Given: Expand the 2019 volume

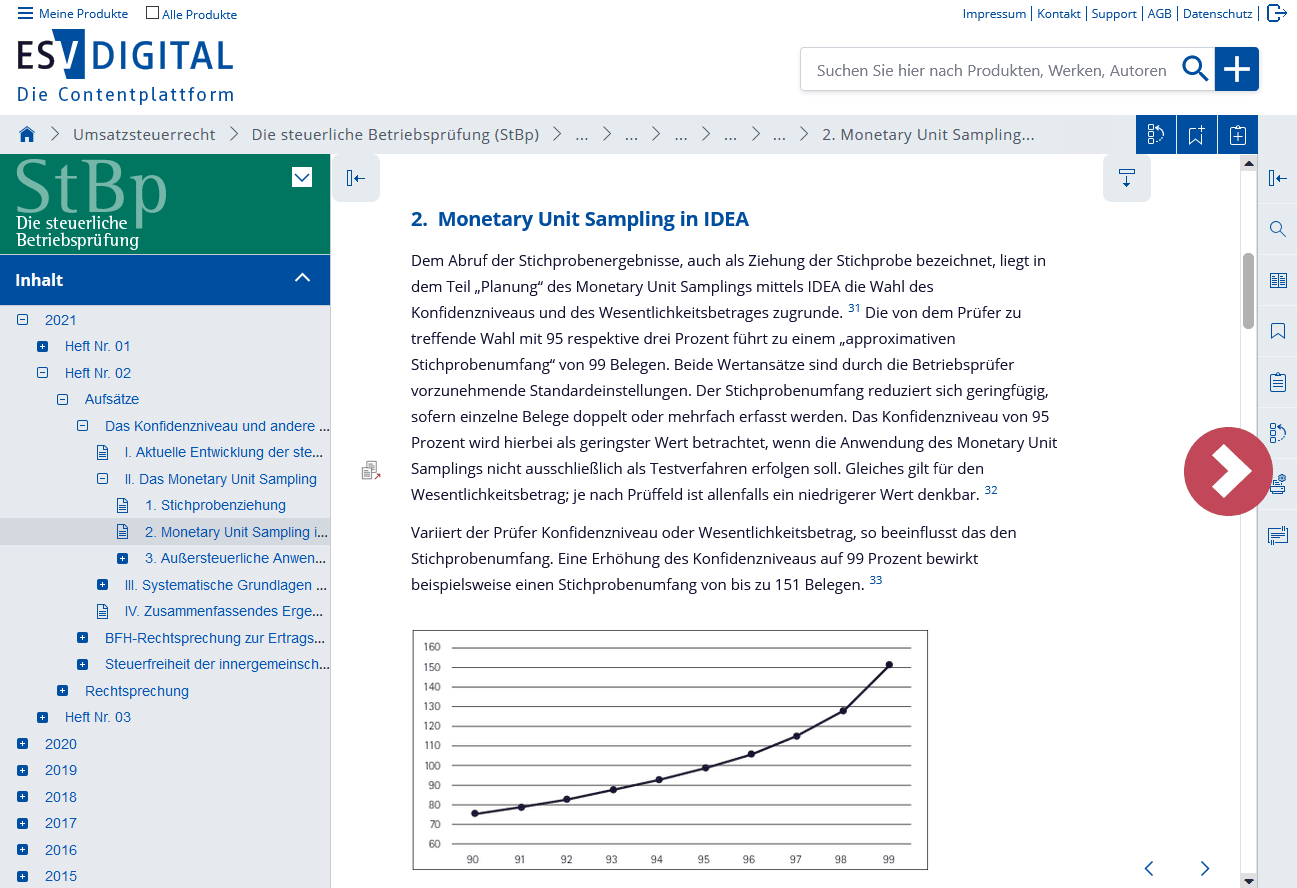Looking at the screenshot, I should point(23,770).
